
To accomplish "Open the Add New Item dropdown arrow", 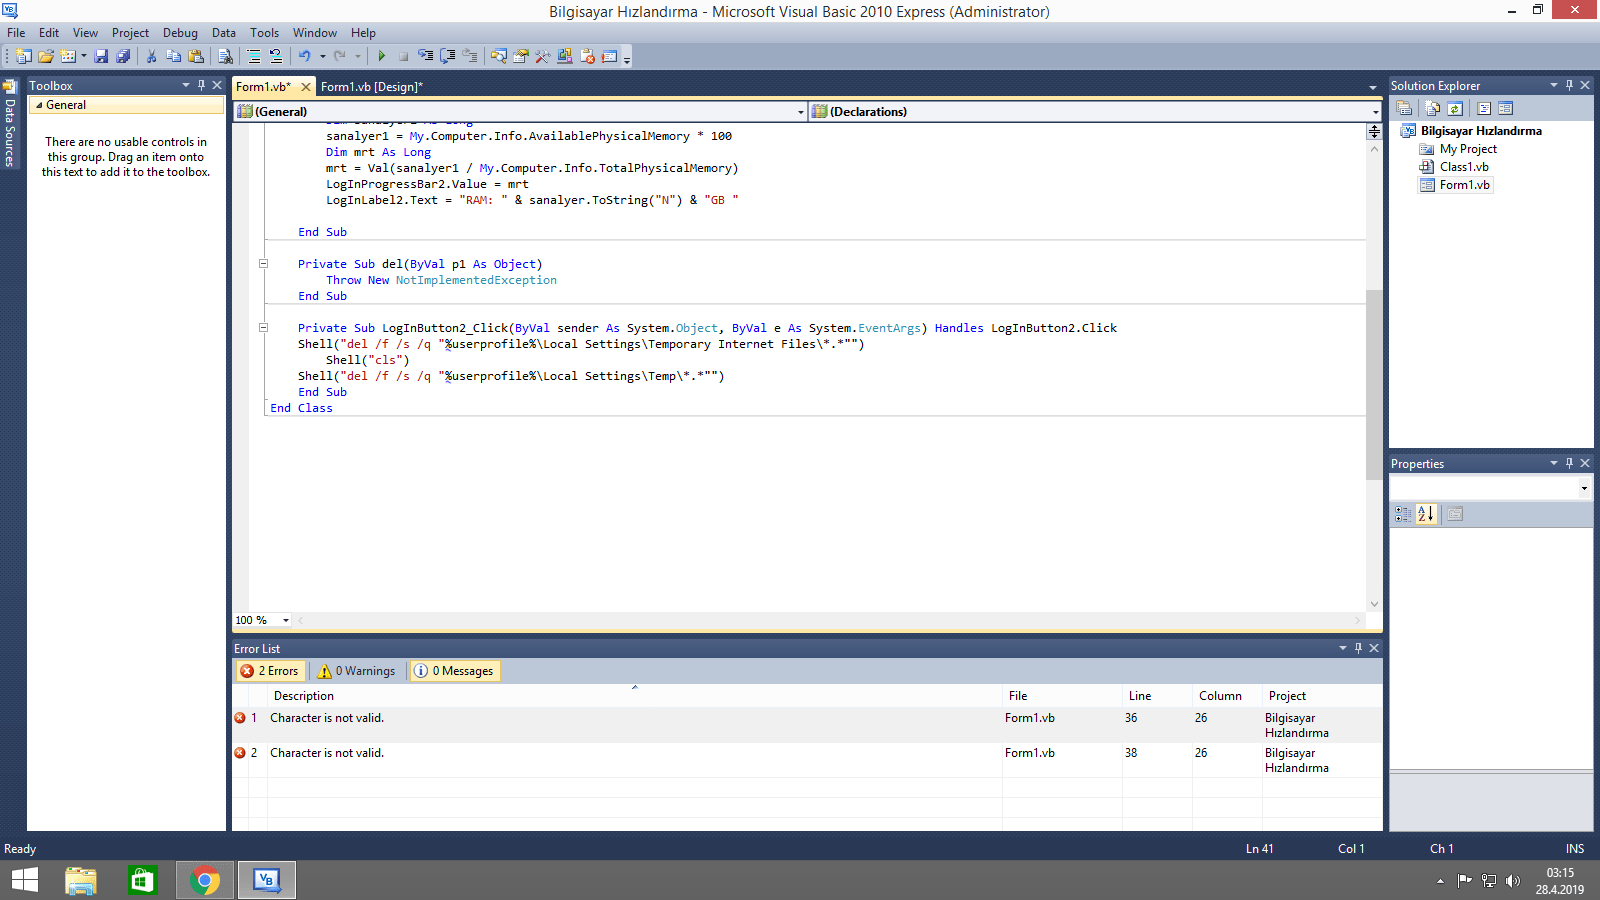I will 83,56.
